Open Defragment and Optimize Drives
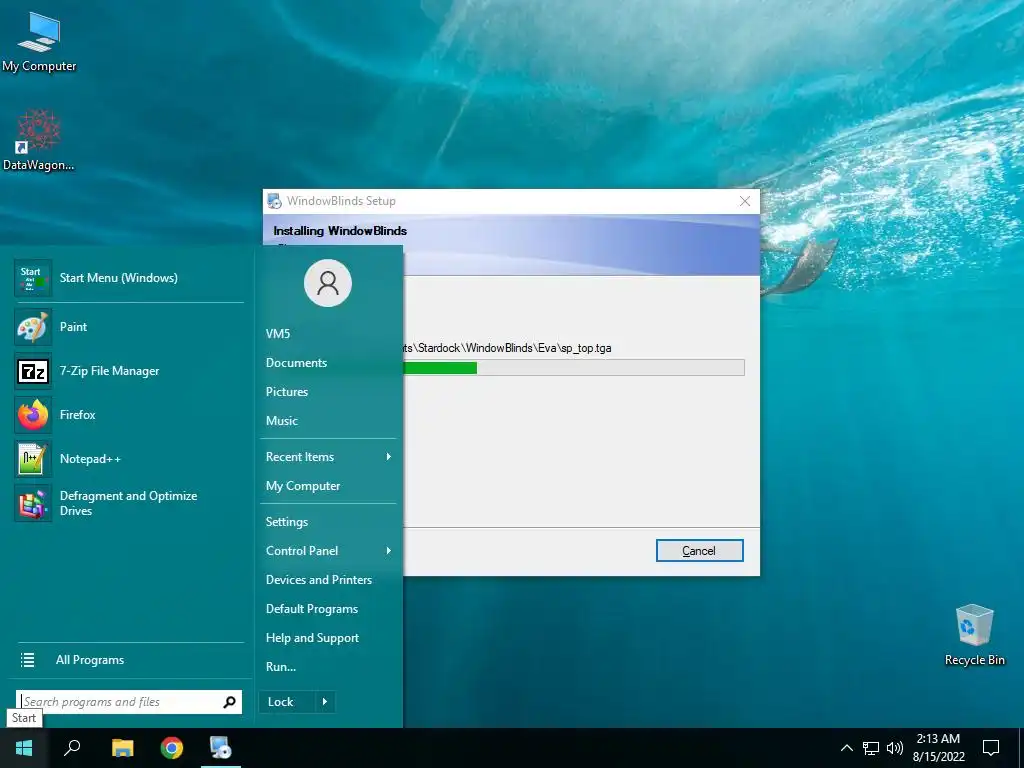1024x768 pixels. 129,504
